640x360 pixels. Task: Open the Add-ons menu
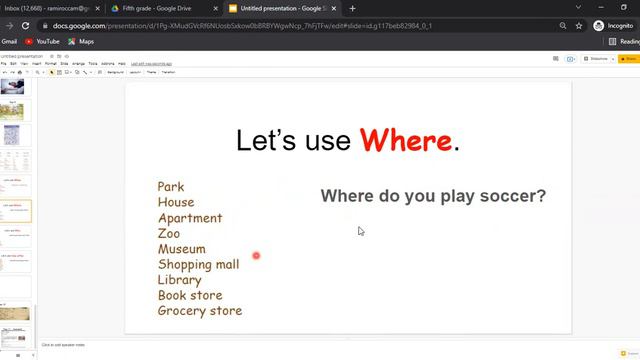(108, 64)
